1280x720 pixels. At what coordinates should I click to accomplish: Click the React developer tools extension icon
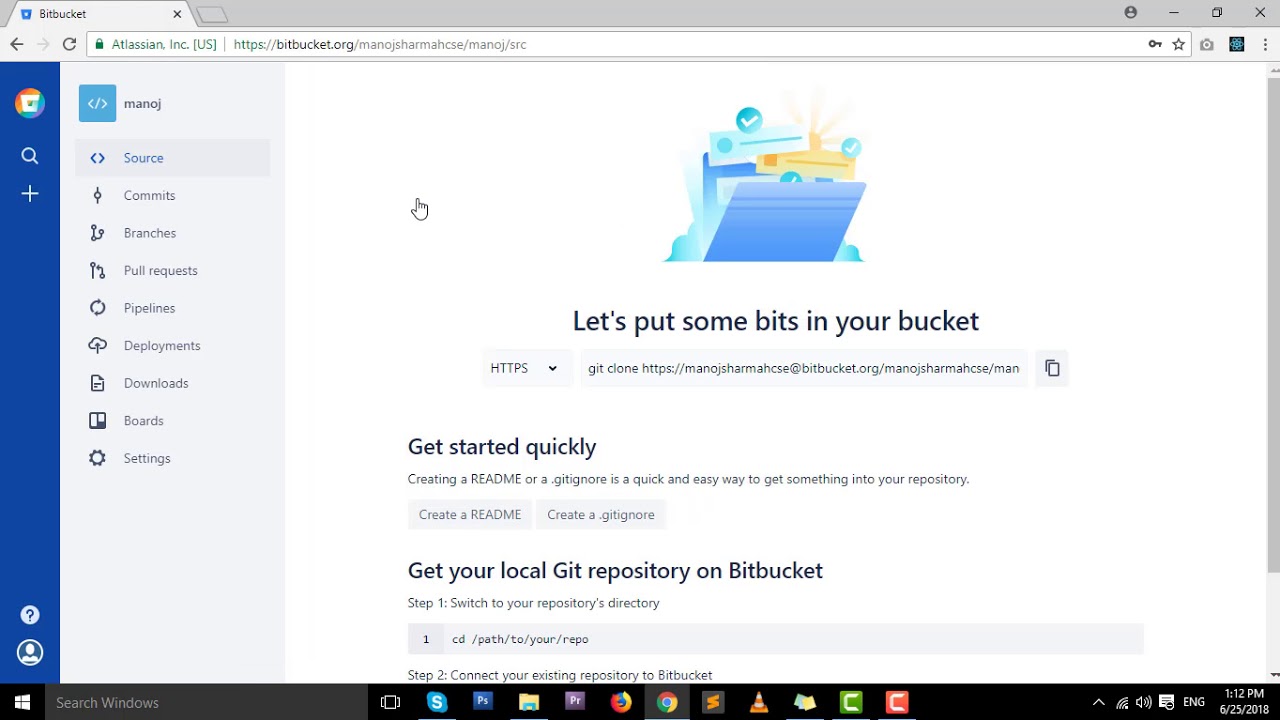(1237, 44)
